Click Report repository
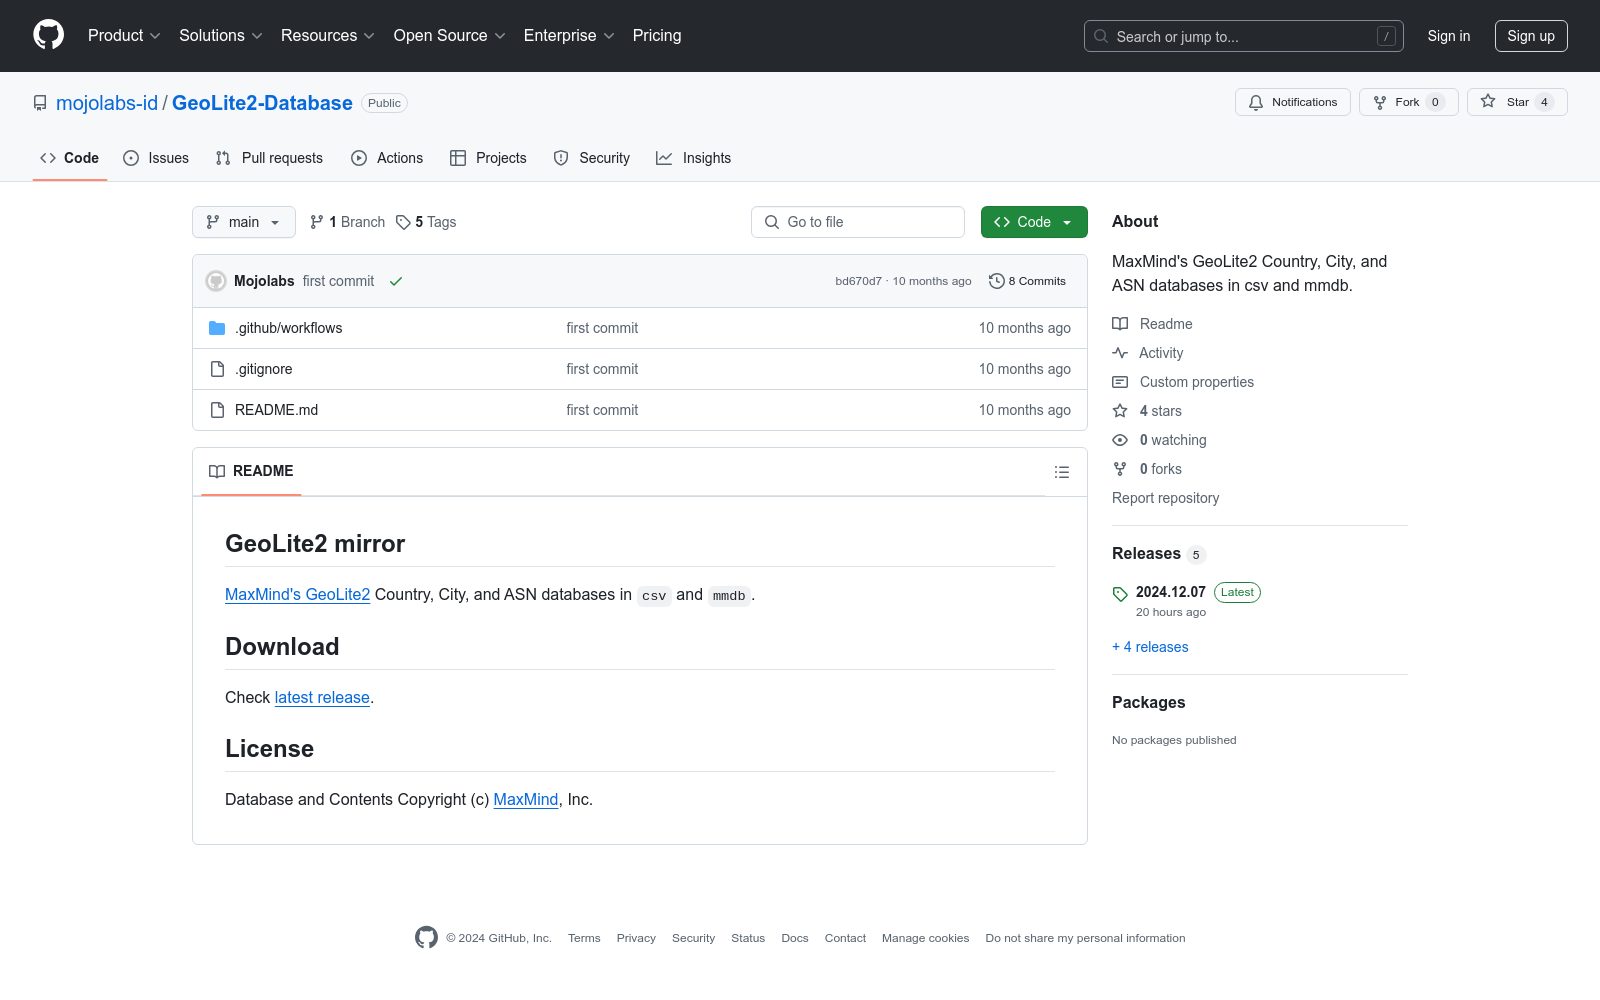The height and width of the screenshot is (1000, 1600). (x=1166, y=498)
